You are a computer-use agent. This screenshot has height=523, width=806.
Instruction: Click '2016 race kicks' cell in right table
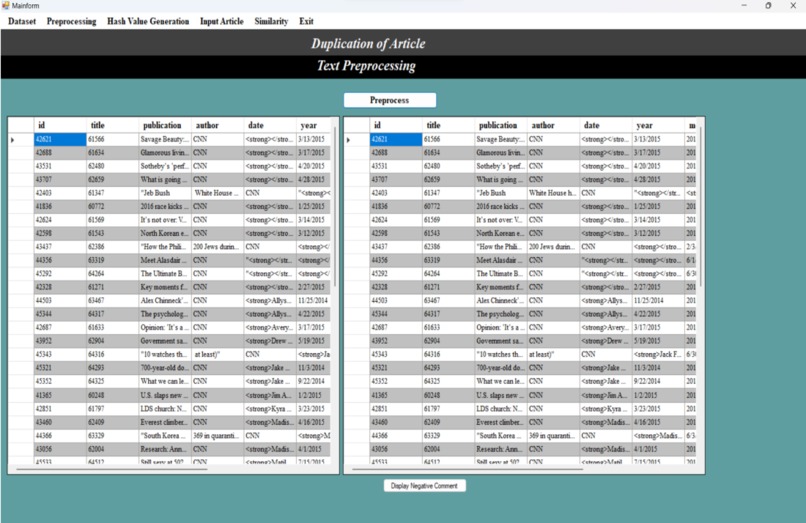[501, 206]
